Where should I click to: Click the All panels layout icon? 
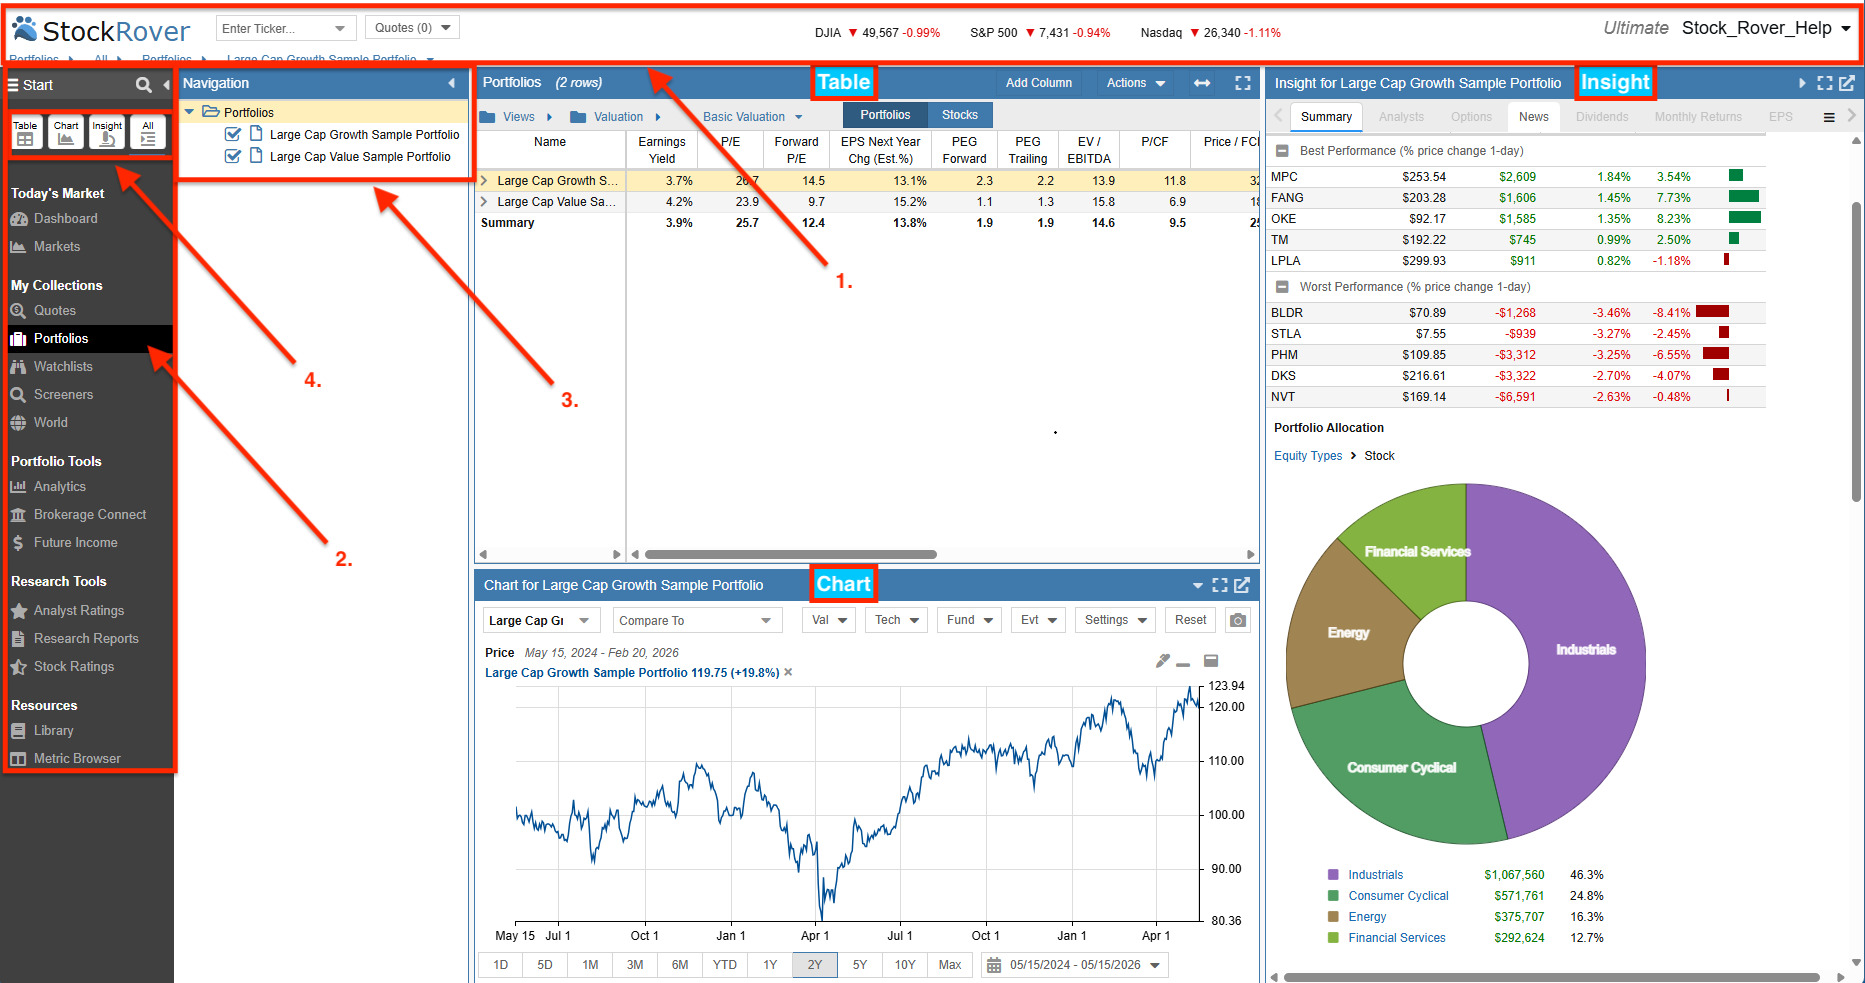coord(148,133)
